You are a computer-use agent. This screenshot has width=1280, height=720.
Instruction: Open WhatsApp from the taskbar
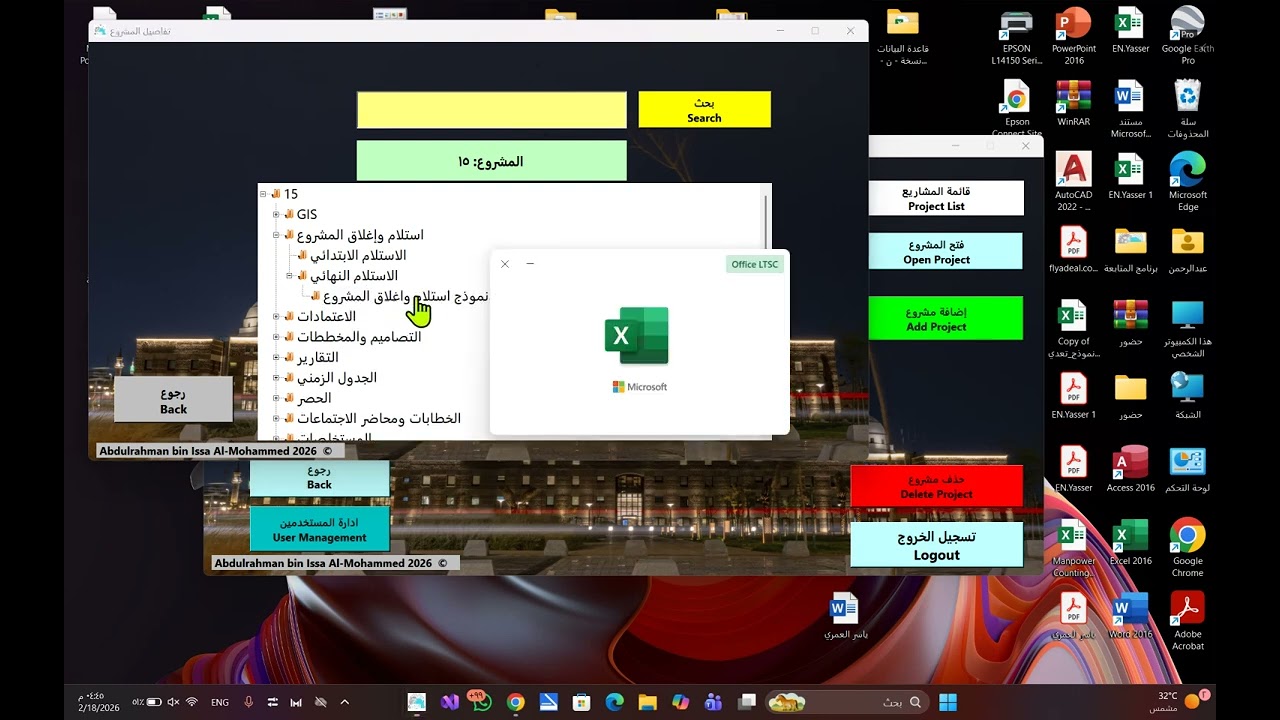482,702
